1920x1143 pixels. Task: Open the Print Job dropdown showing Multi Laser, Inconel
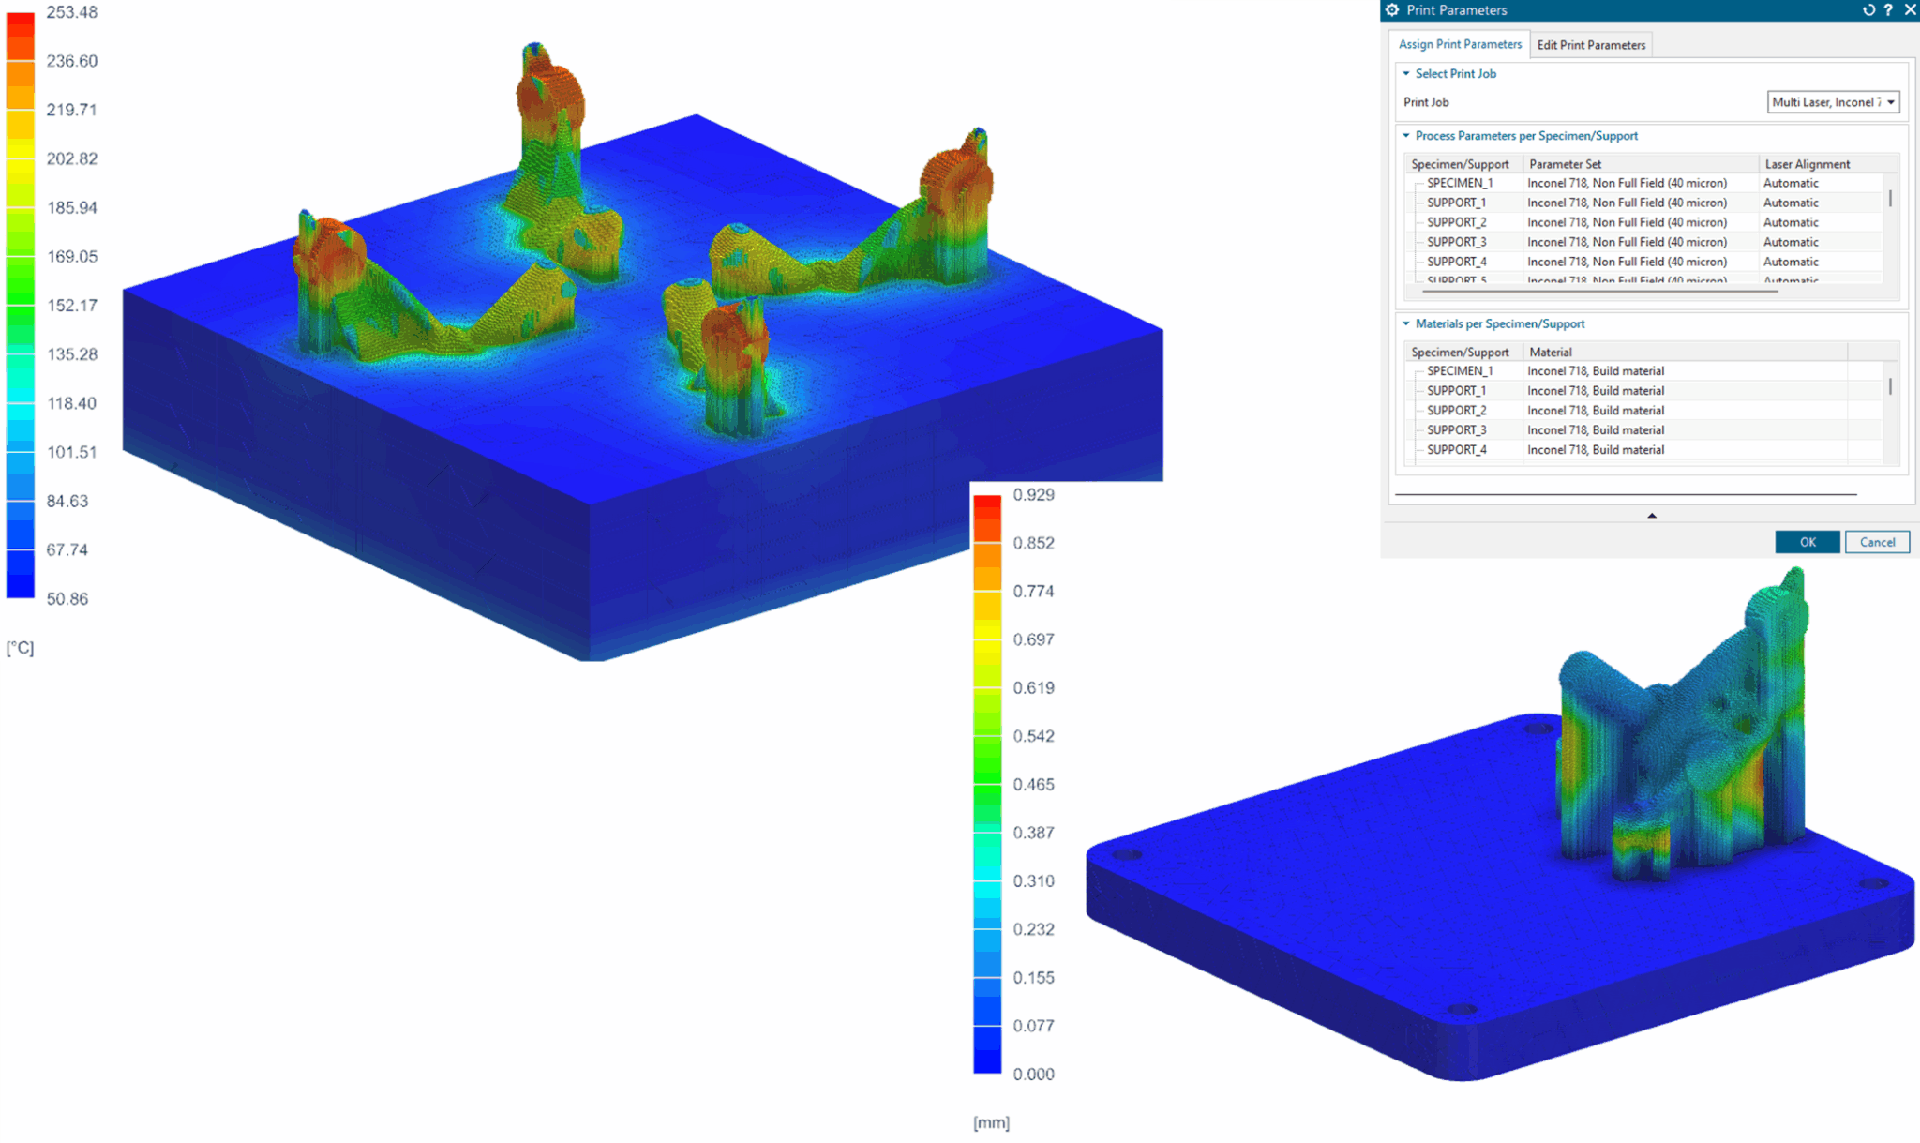click(1833, 101)
